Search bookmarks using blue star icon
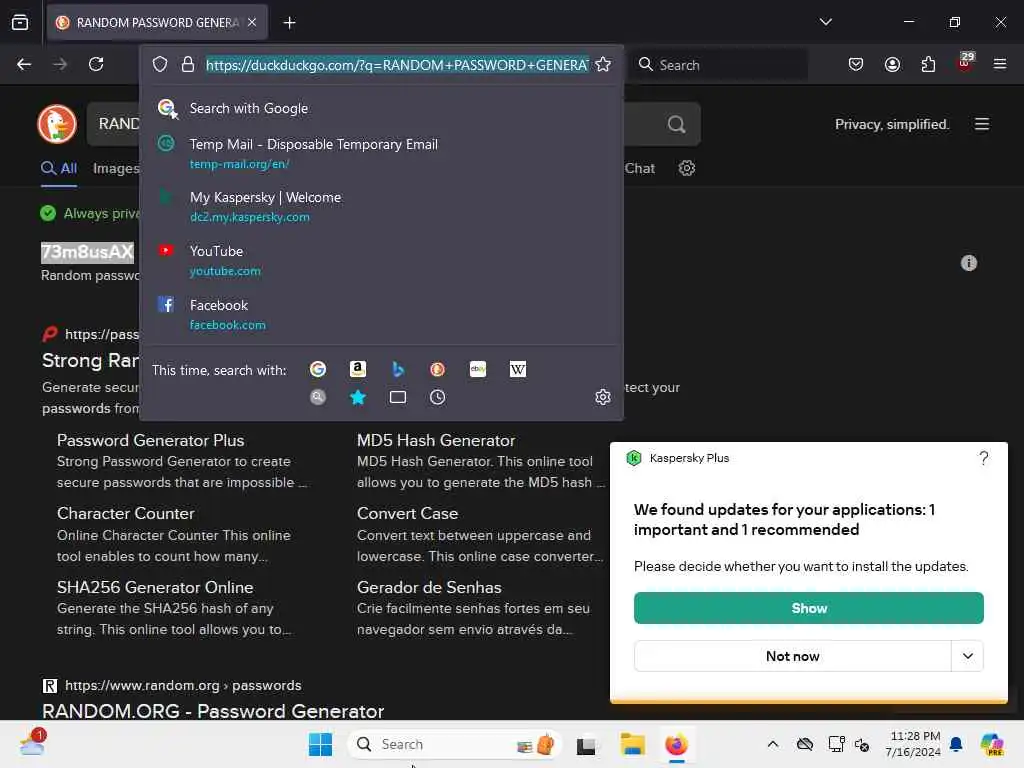This screenshot has width=1024, height=768. (358, 397)
